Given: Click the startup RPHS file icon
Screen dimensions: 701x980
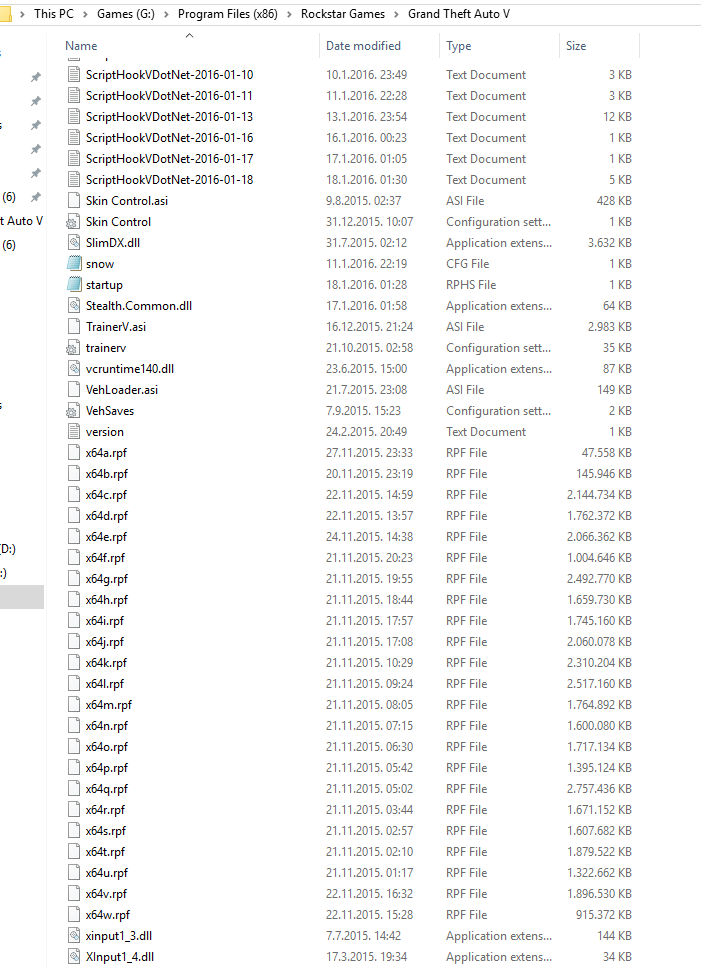Looking at the screenshot, I should click(x=74, y=284).
